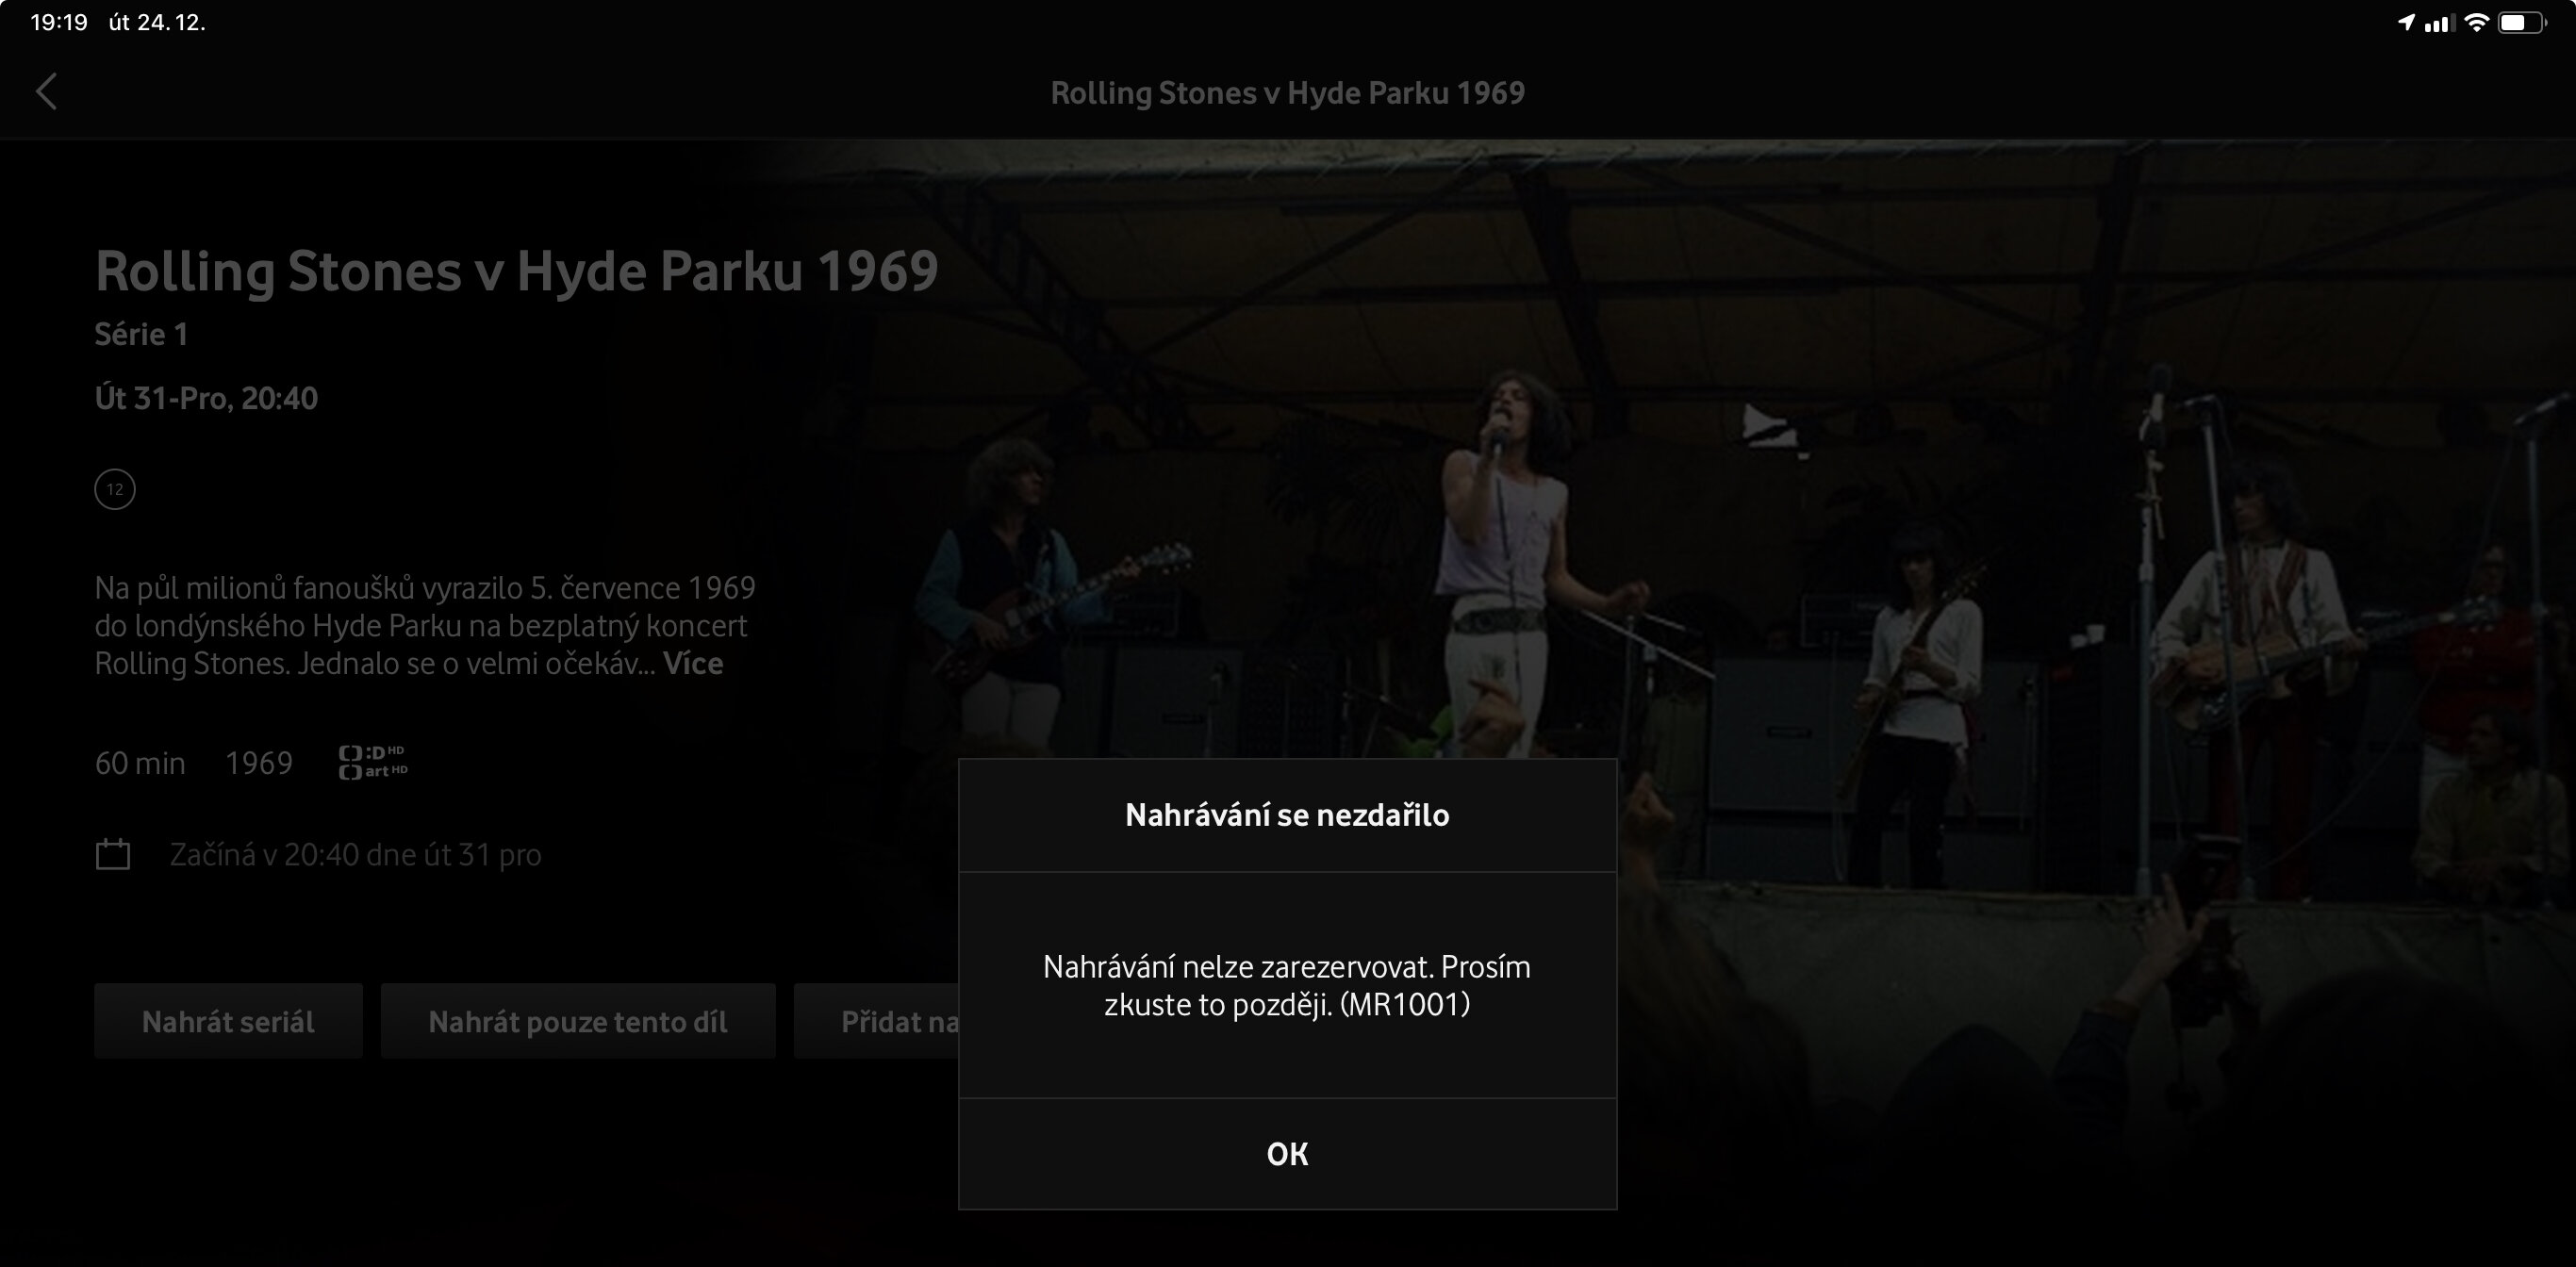This screenshot has height=1267, width=2576.
Task: Click the 19:19 clock in status bar
Action: (59, 22)
